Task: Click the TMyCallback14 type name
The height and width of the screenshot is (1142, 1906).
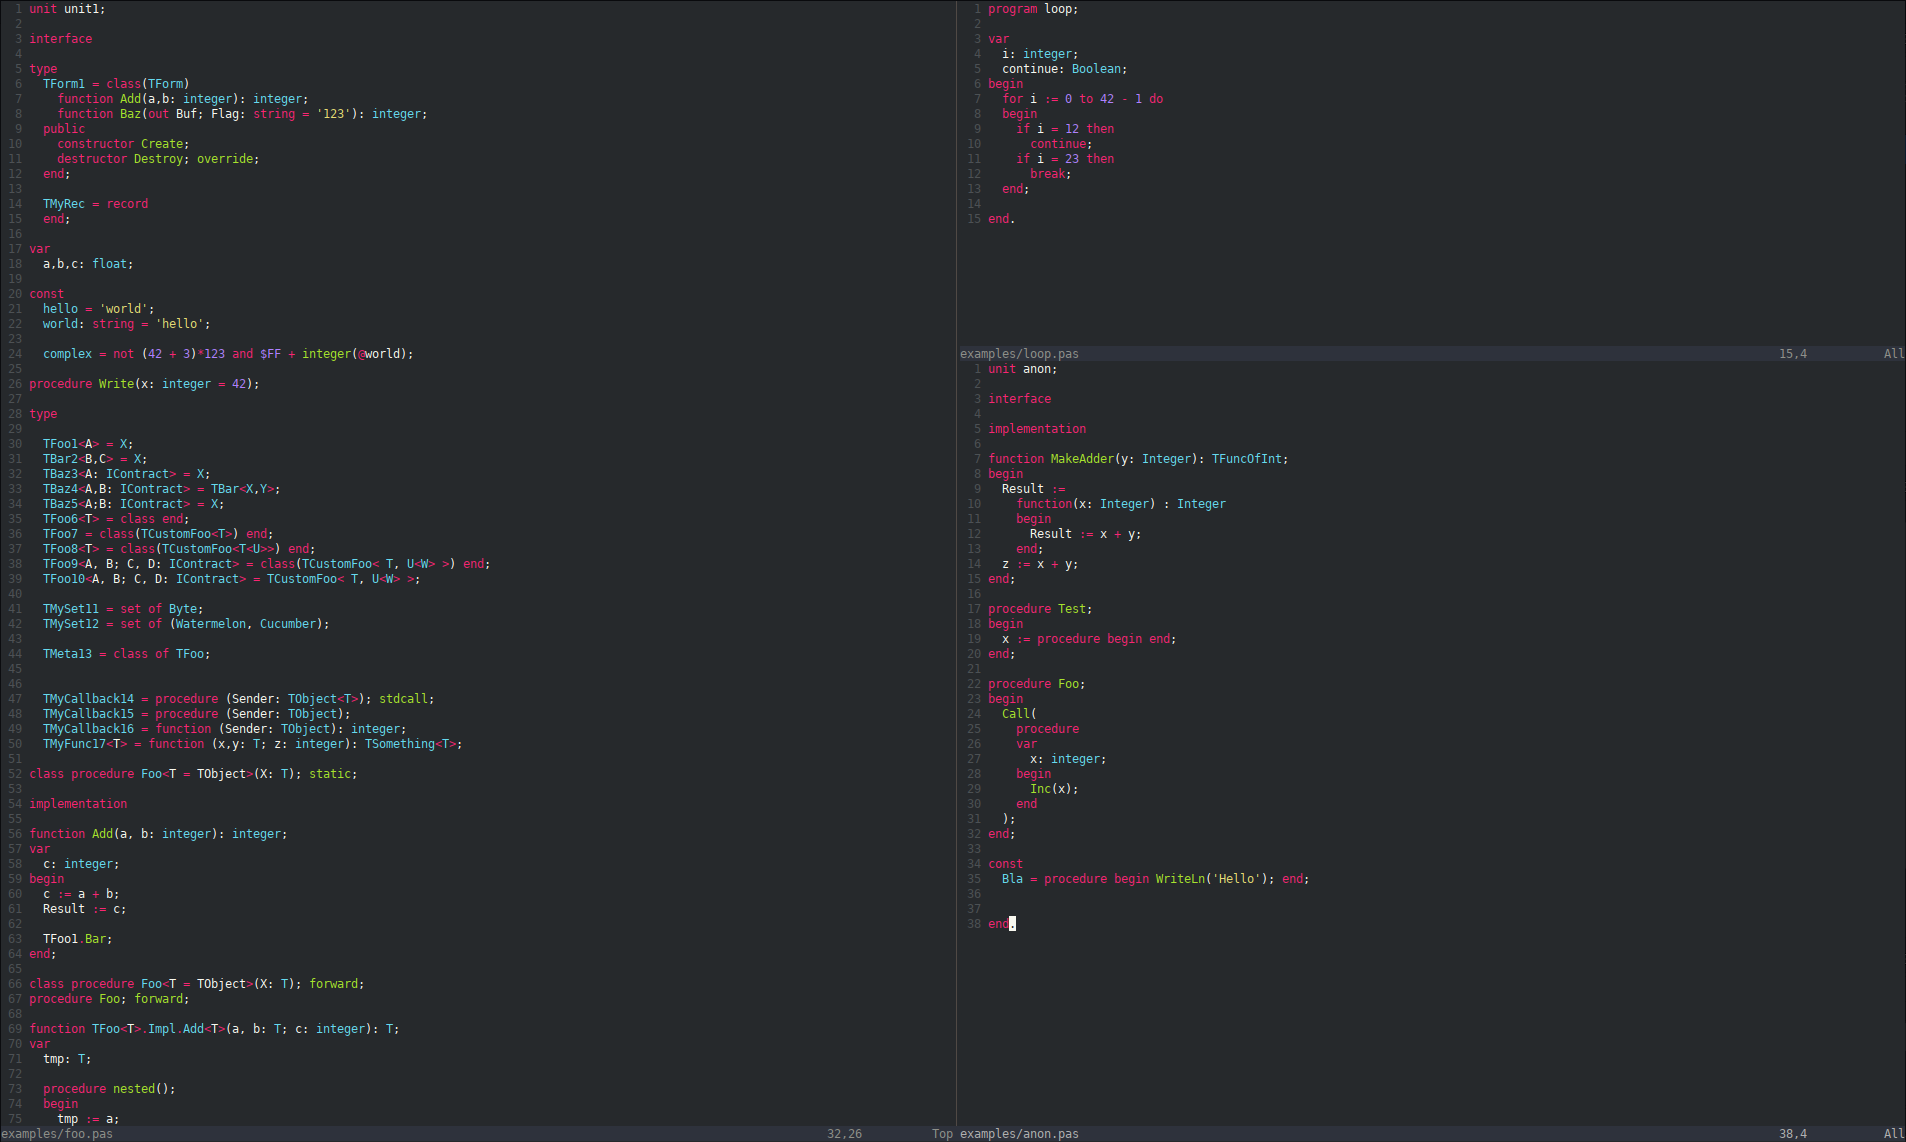Action: coord(88,699)
